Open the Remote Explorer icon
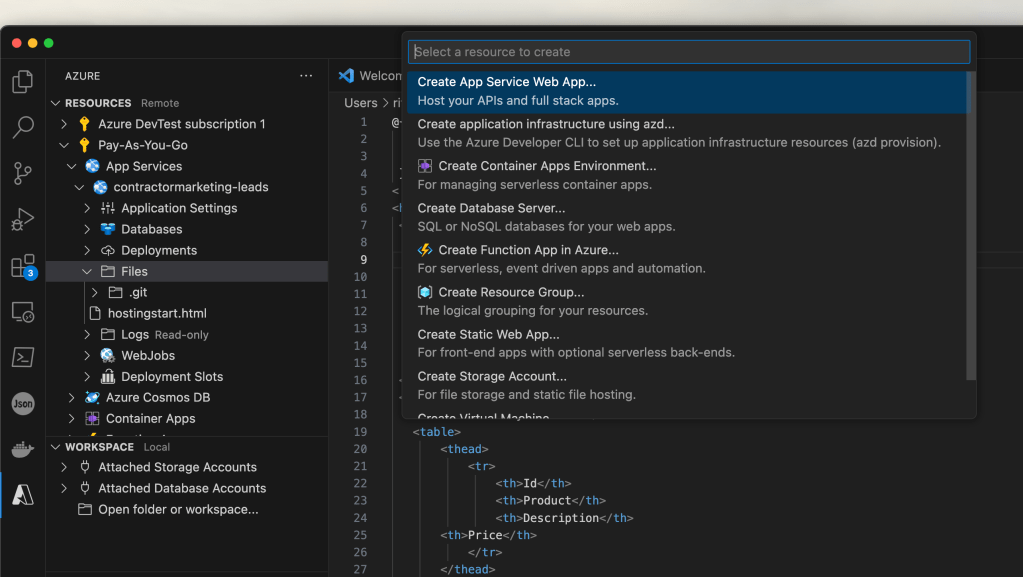 (23, 312)
